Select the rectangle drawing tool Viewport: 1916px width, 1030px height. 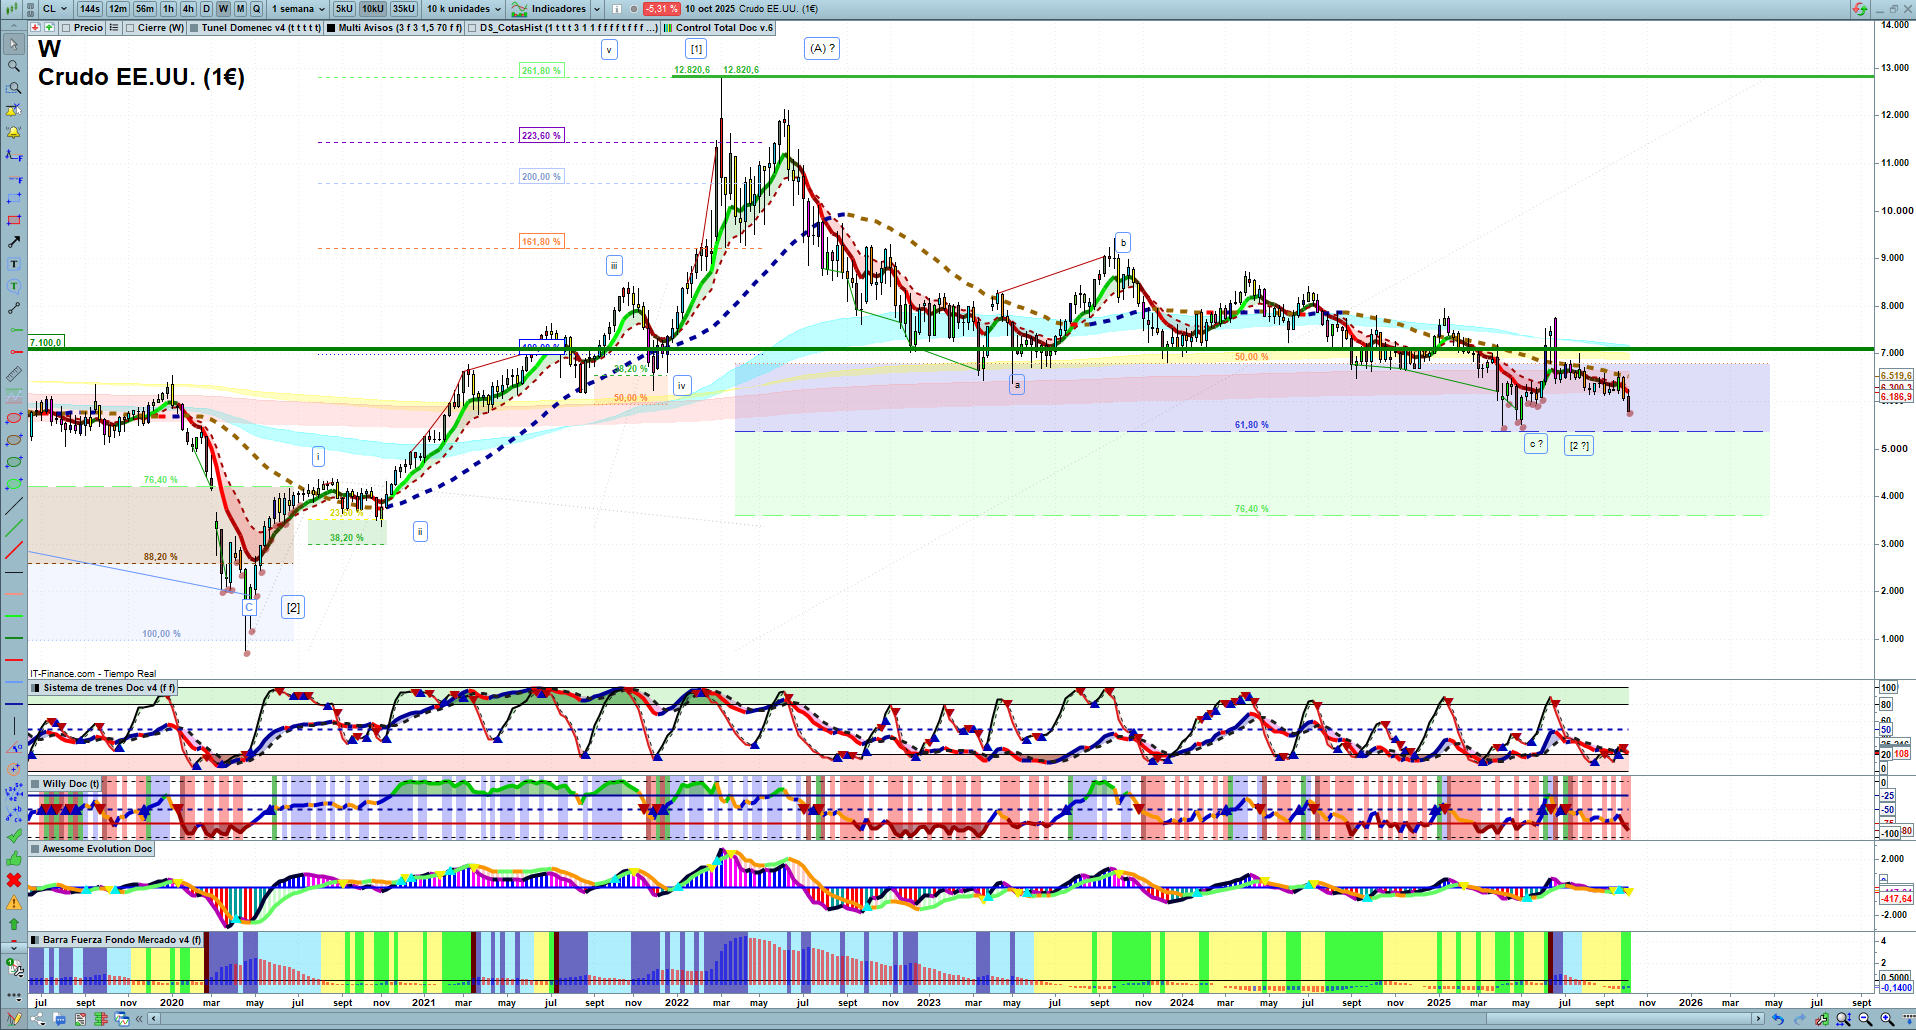(13, 220)
